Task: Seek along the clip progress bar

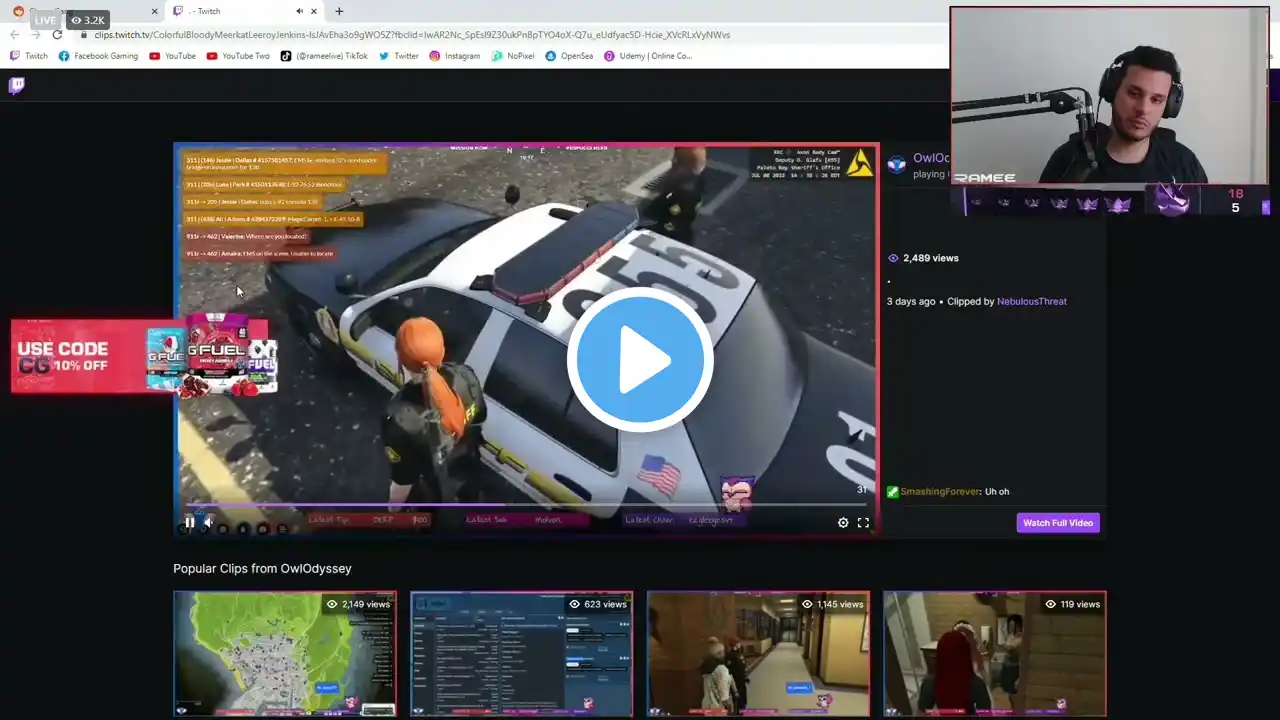Action: 526,505
